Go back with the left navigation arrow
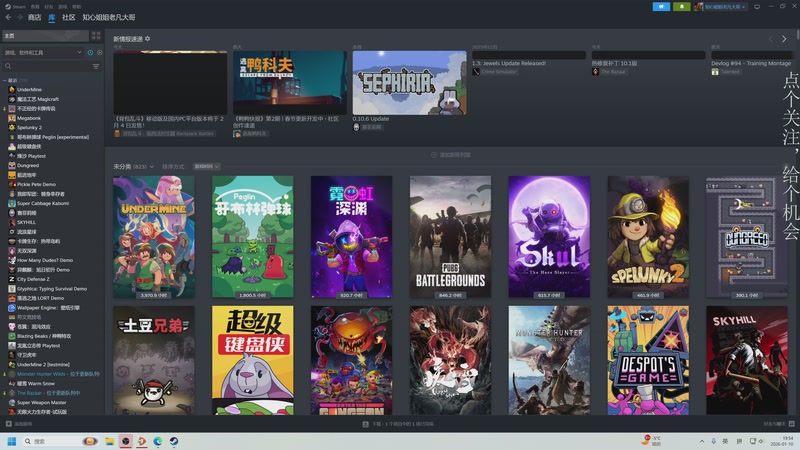This screenshot has height=450, width=800. coord(8,17)
